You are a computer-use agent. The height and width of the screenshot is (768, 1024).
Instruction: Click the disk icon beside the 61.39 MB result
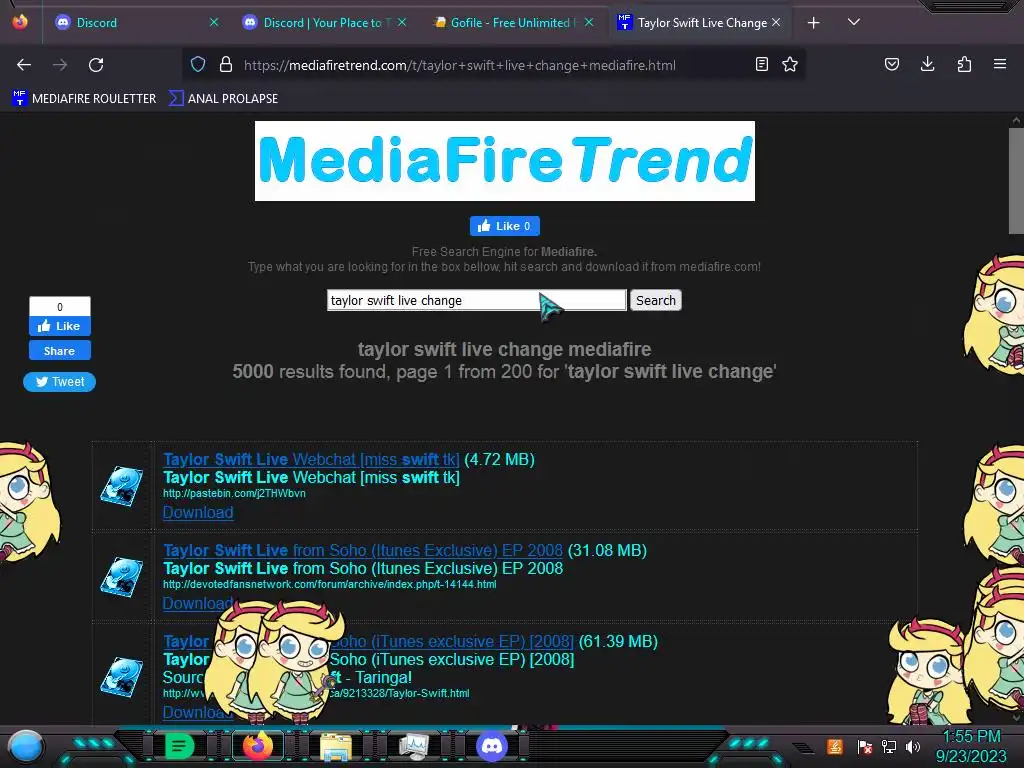[x=122, y=677]
